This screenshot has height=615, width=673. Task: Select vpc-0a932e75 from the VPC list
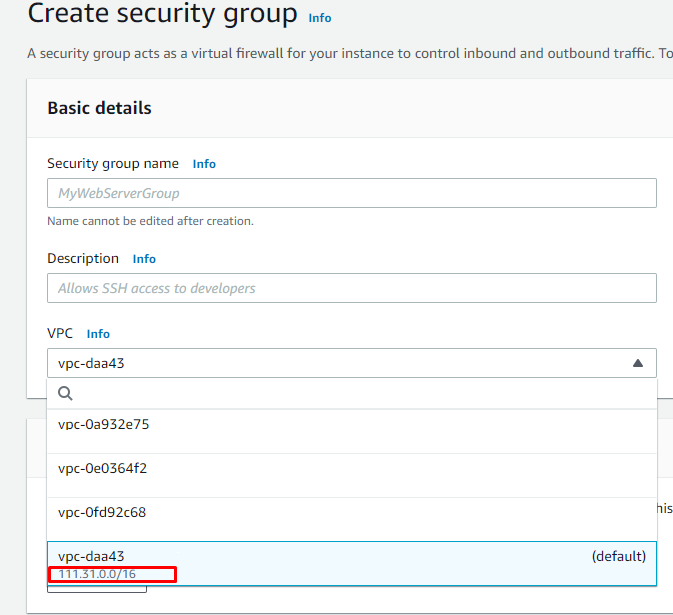(x=352, y=431)
